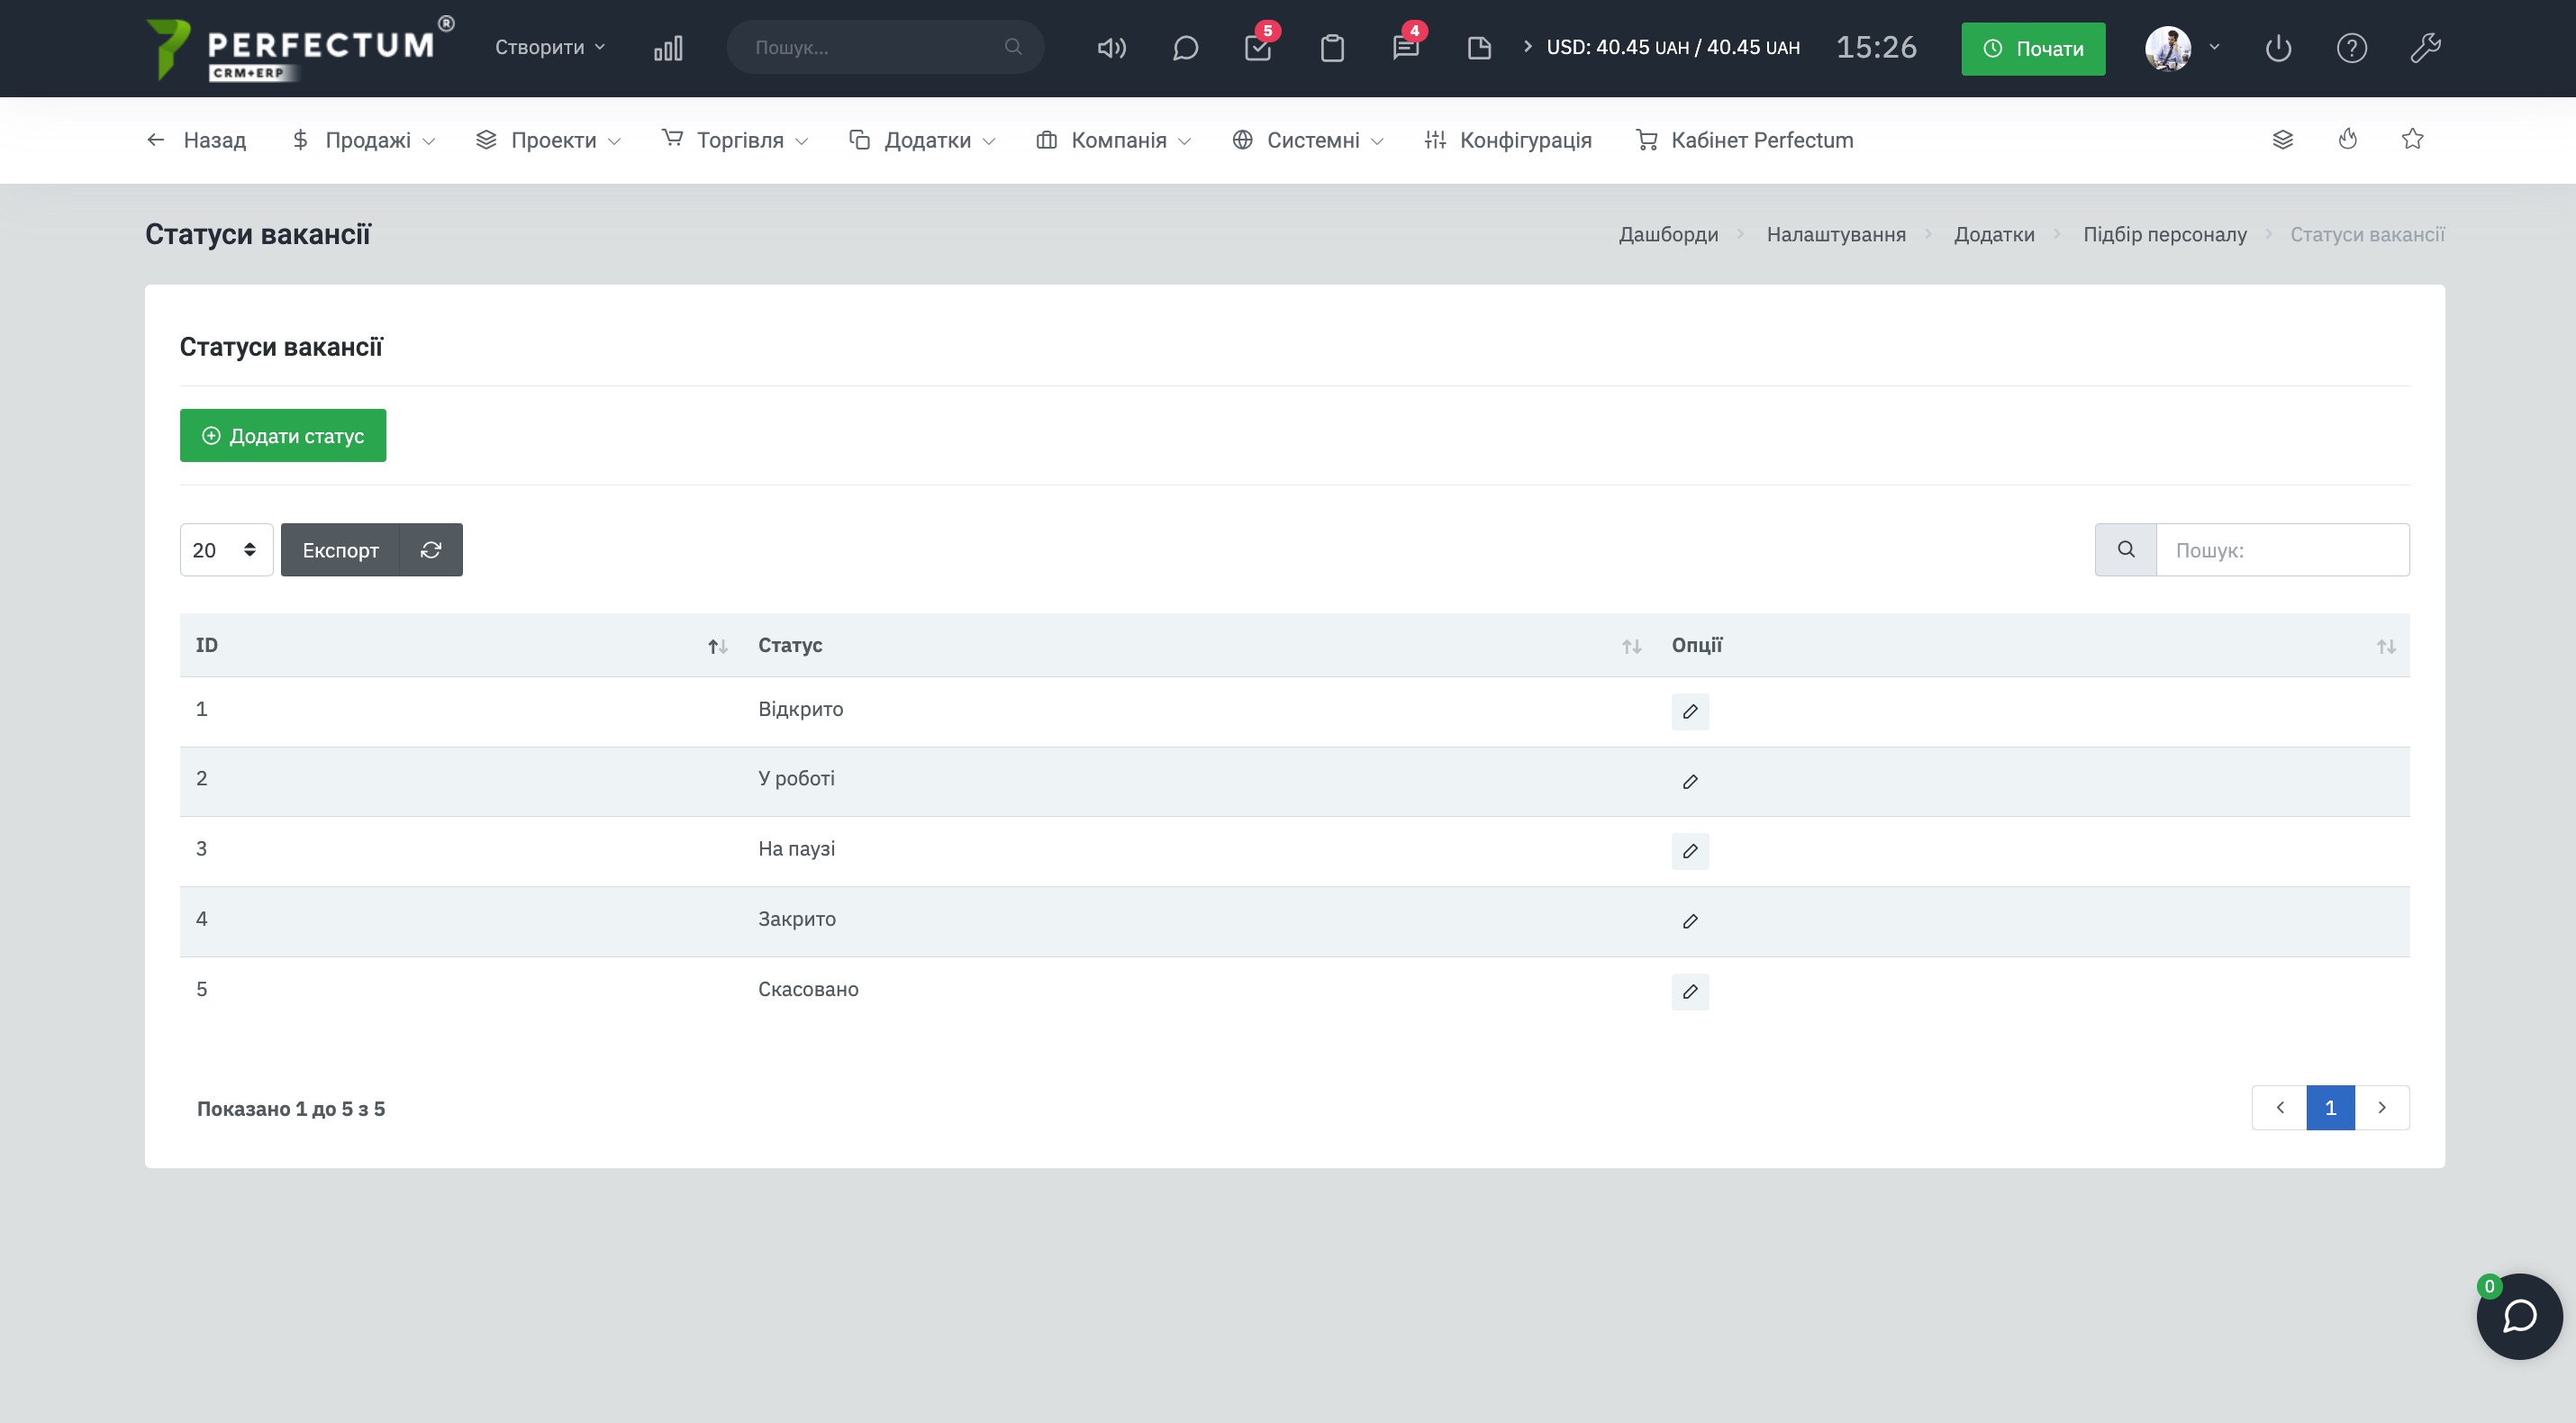Edit the У роботі status
This screenshot has width=2576, height=1423.
click(x=1690, y=781)
